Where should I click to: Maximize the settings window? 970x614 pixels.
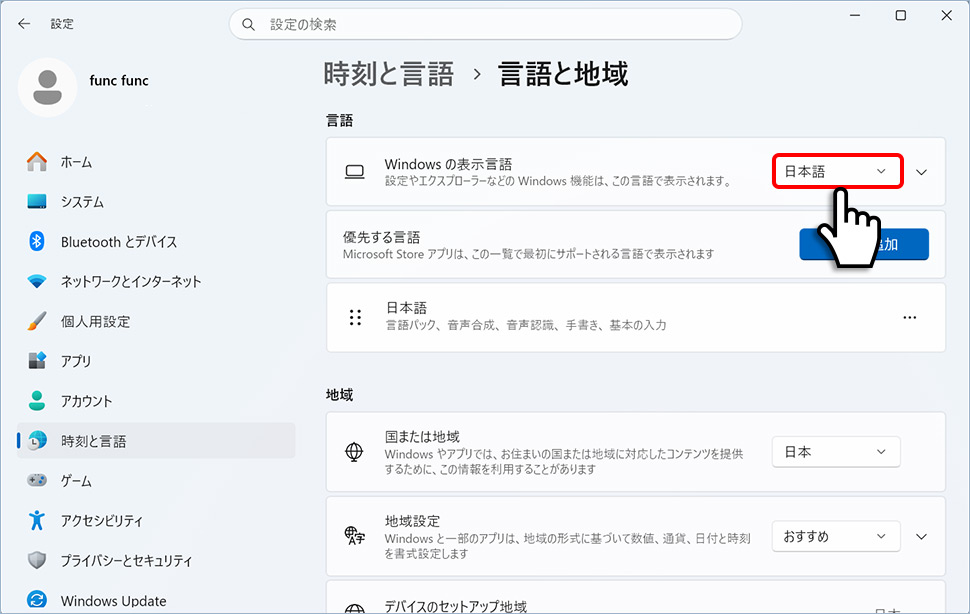coord(901,15)
